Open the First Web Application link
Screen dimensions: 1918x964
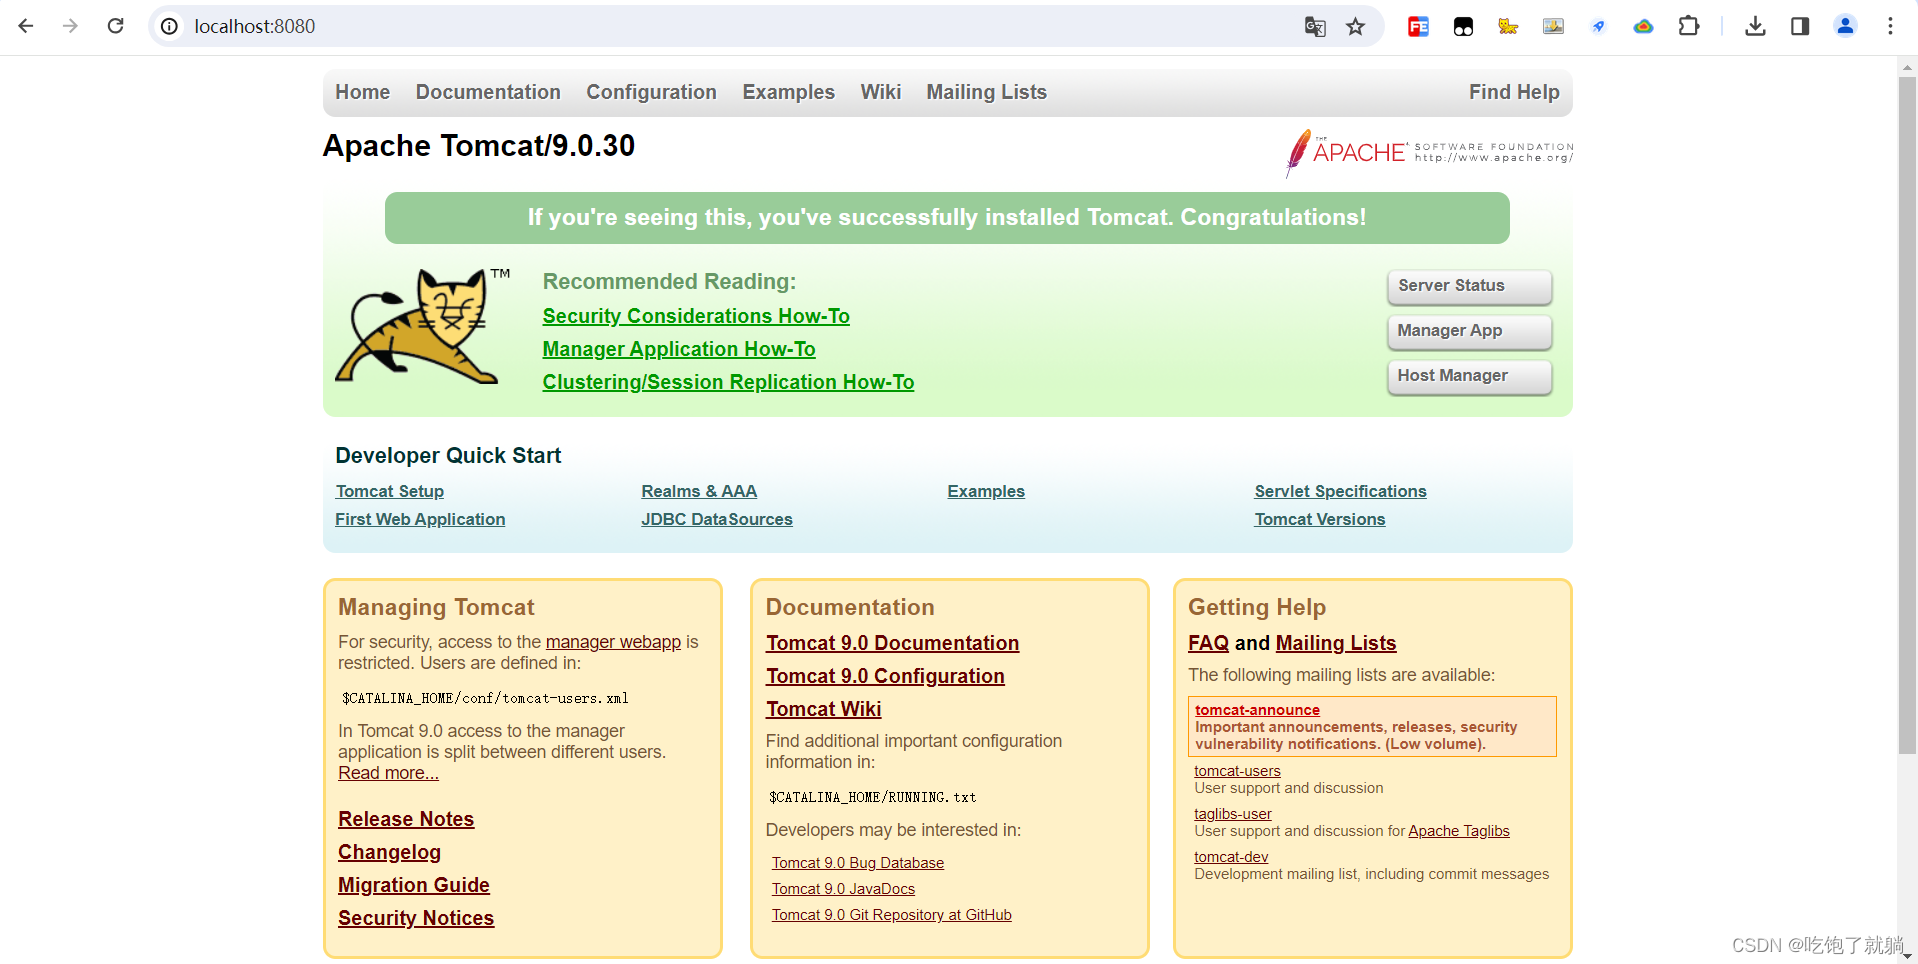pos(420,519)
